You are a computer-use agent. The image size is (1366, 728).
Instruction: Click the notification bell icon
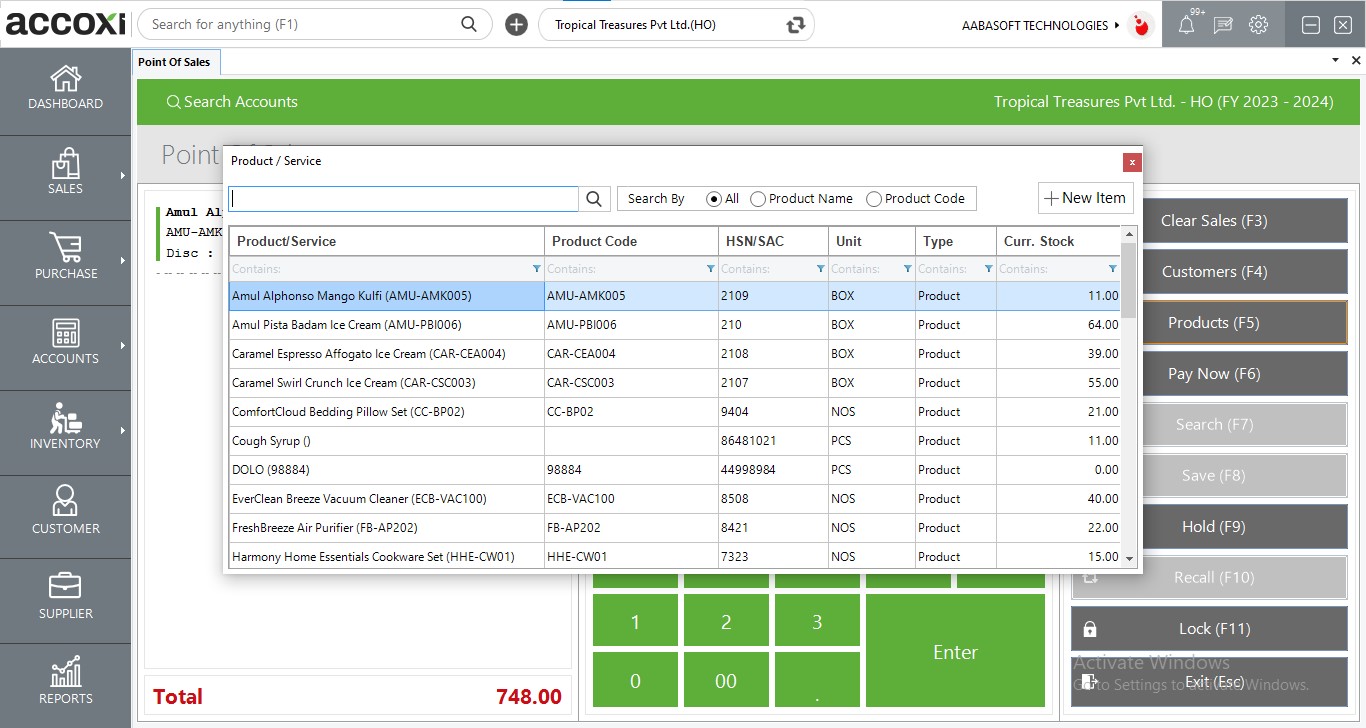point(1185,24)
